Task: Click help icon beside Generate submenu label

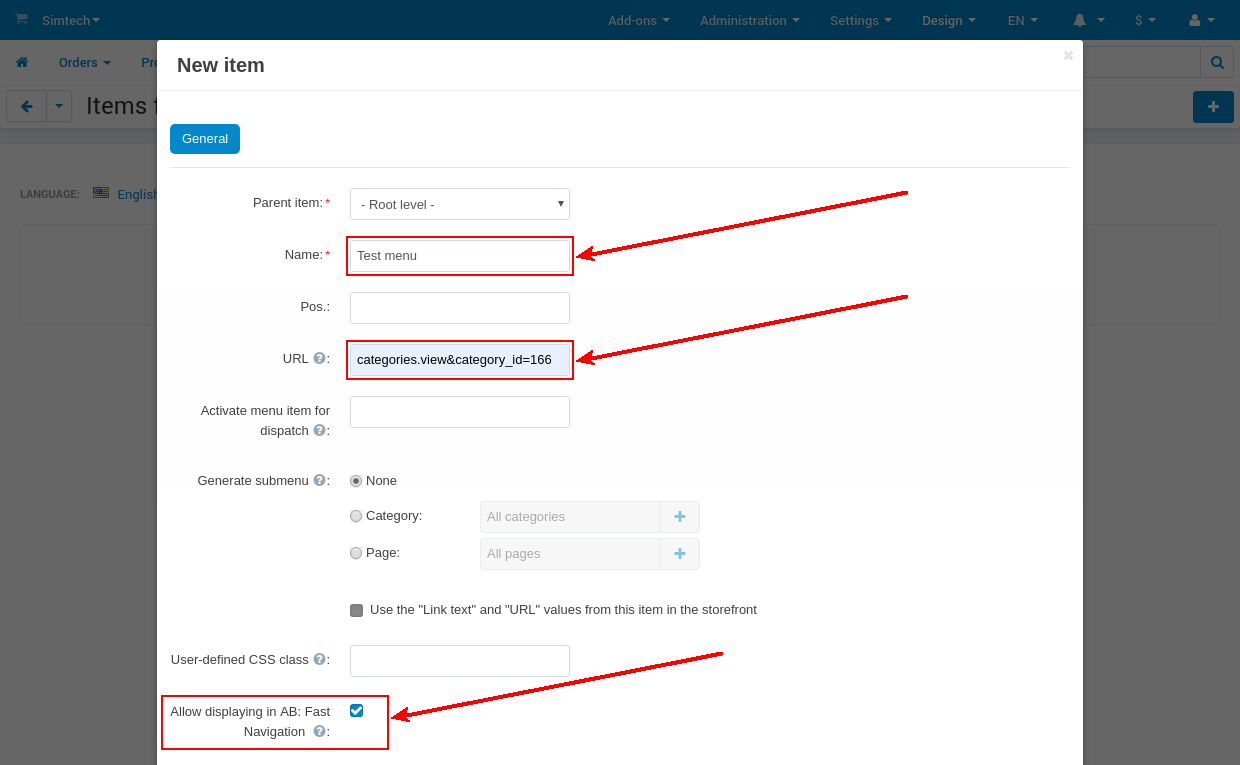Action: 319,480
